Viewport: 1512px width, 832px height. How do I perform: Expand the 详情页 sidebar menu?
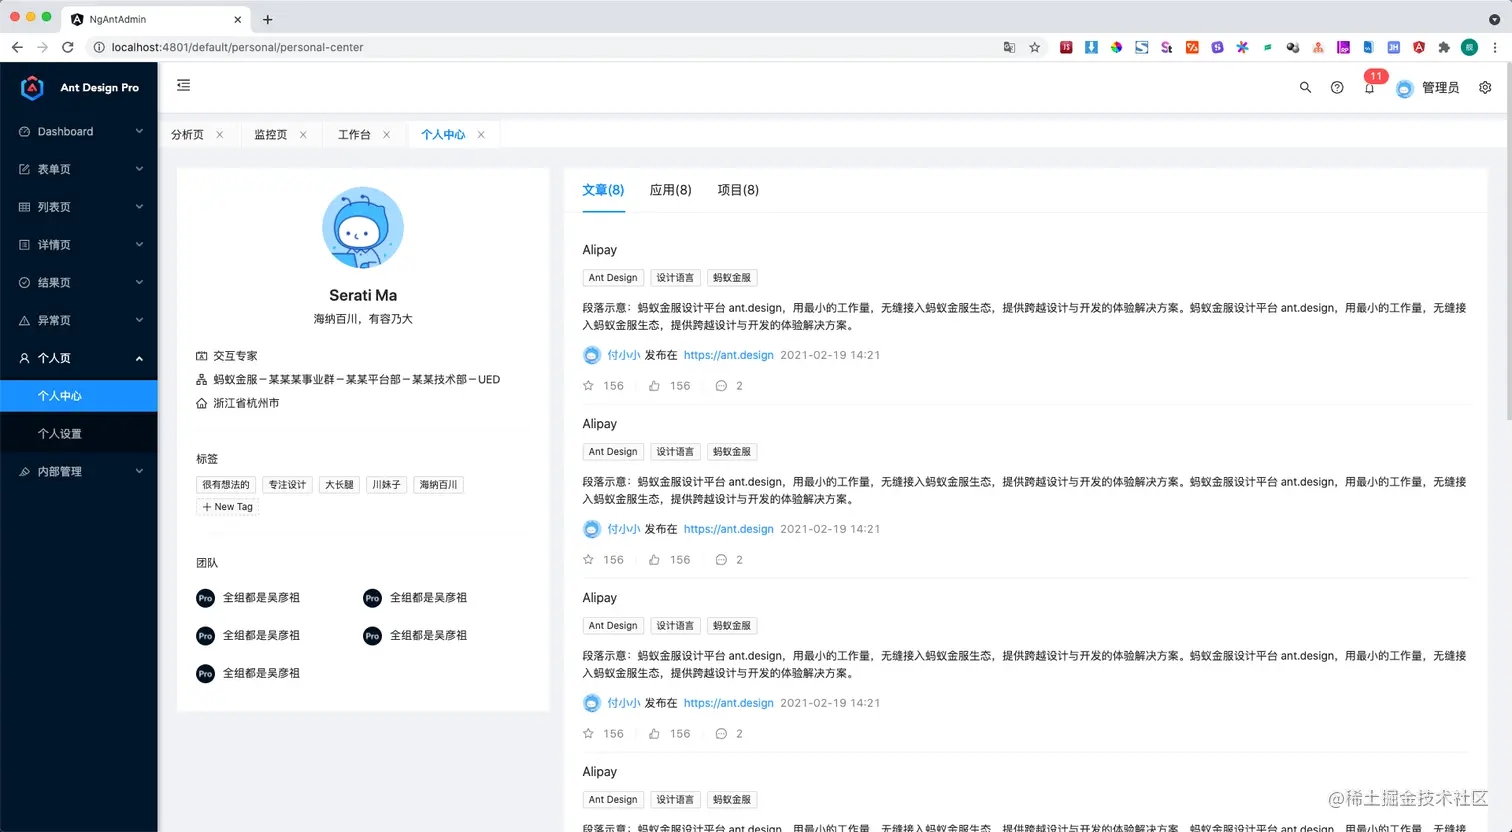(79, 245)
